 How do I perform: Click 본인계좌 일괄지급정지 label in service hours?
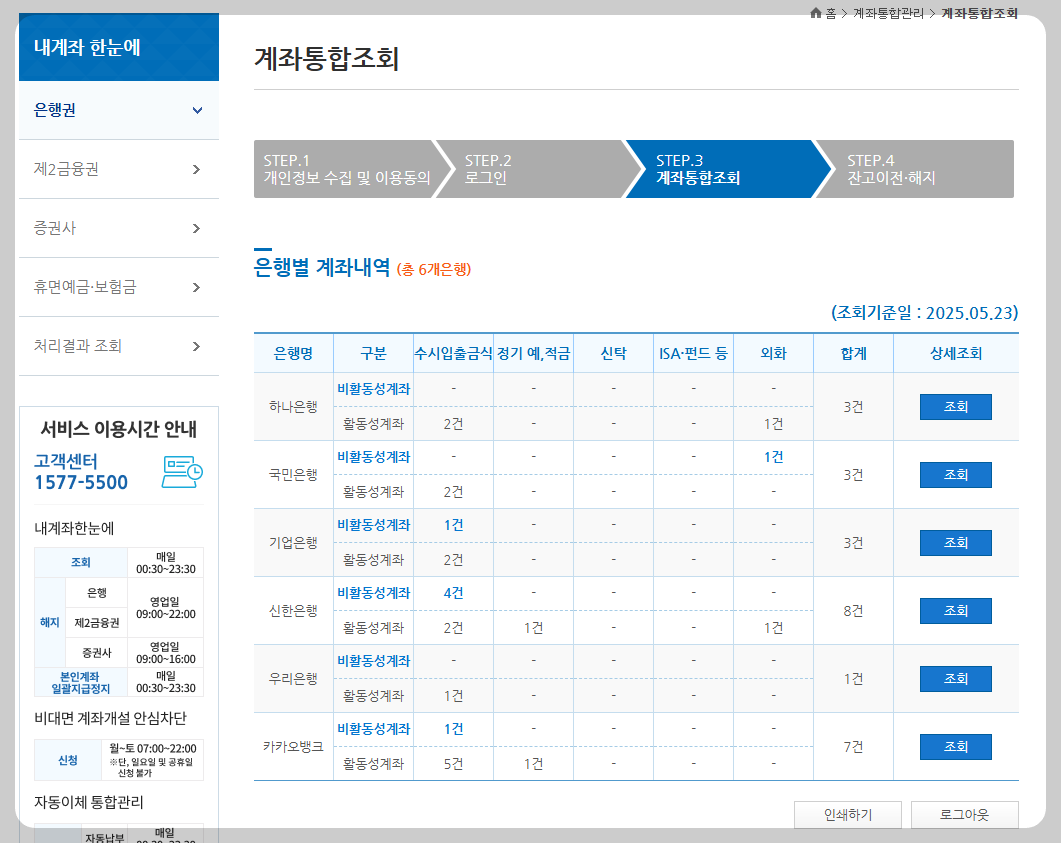point(81,683)
